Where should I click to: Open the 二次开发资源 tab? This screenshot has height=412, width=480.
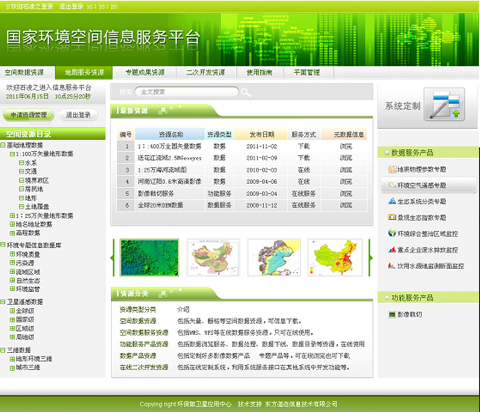click(x=206, y=72)
